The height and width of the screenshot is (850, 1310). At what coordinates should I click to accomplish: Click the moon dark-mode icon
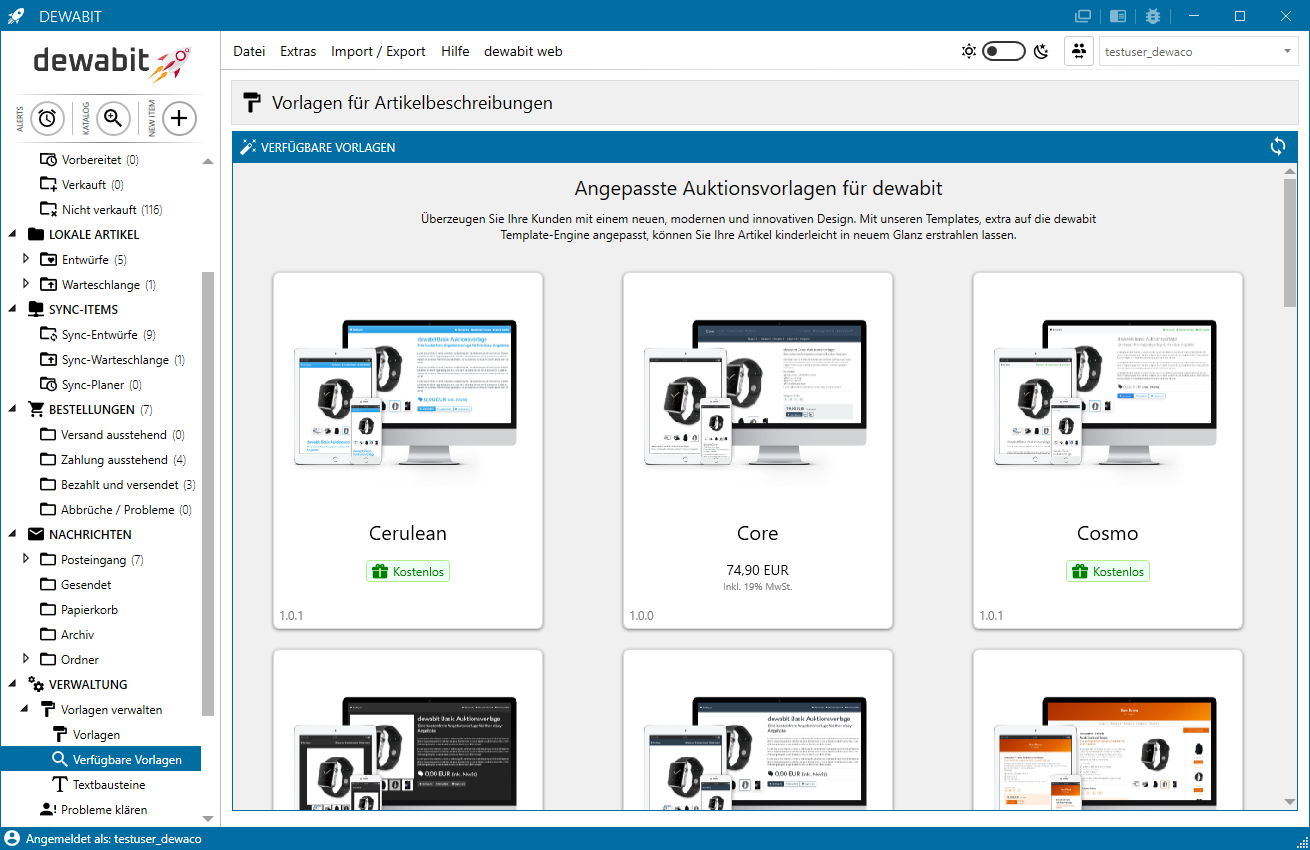(x=1041, y=52)
